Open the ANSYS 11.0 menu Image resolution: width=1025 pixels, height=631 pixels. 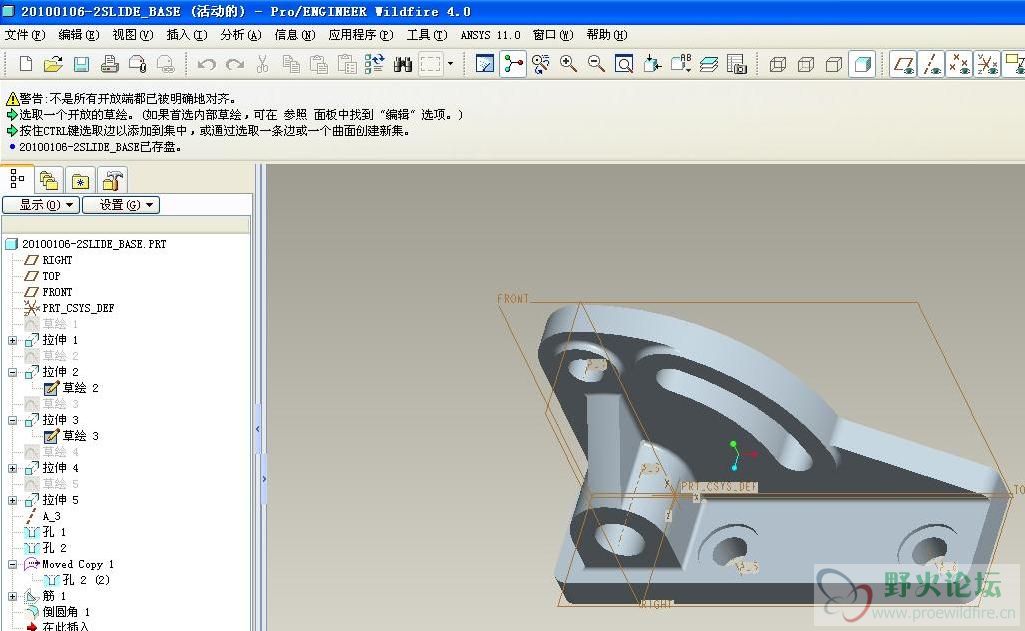(x=490, y=35)
